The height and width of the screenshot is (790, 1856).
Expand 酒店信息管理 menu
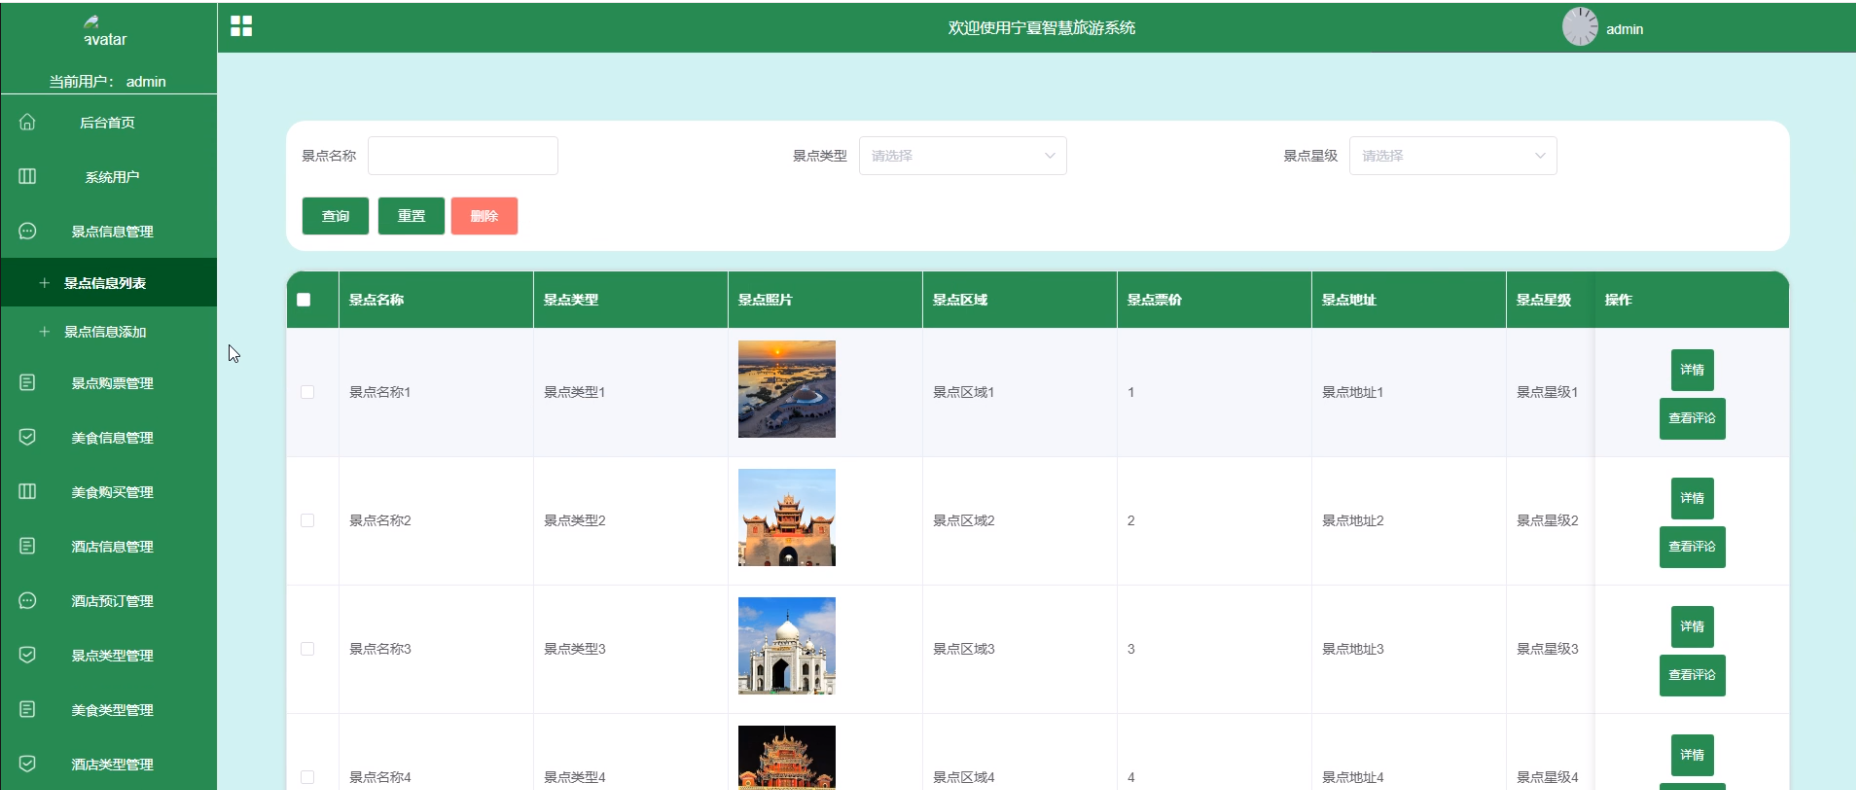click(x=108, y=547)
